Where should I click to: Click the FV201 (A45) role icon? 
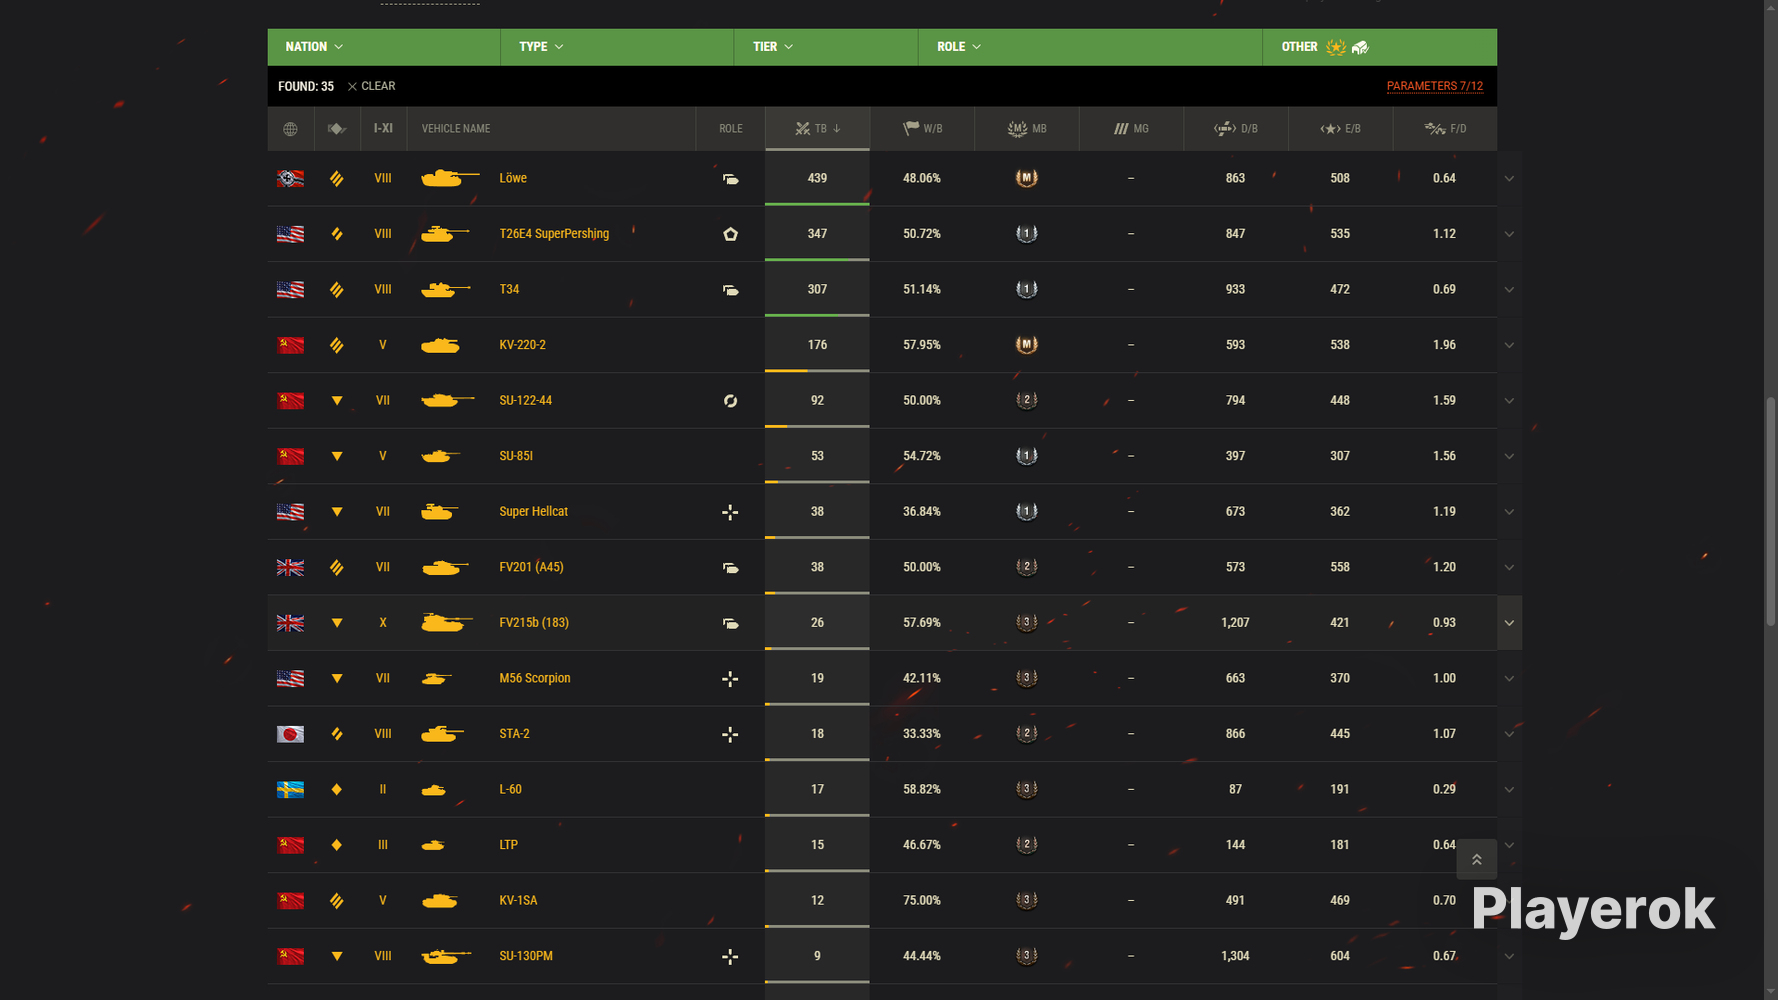731,568
